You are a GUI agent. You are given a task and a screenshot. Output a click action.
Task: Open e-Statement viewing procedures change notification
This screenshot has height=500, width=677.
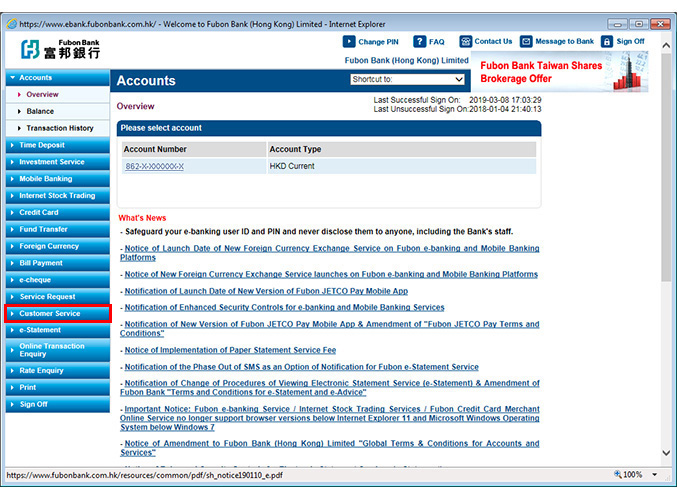click(x=330, y=388)
